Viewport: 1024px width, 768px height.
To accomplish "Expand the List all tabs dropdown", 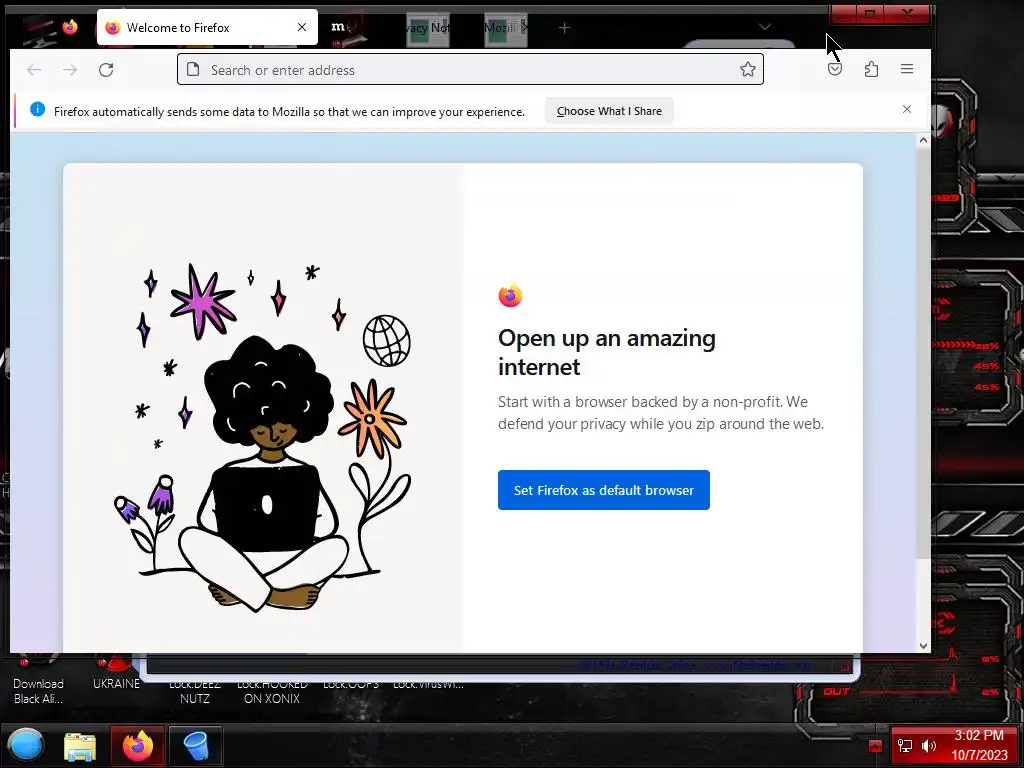I will 765,27.
